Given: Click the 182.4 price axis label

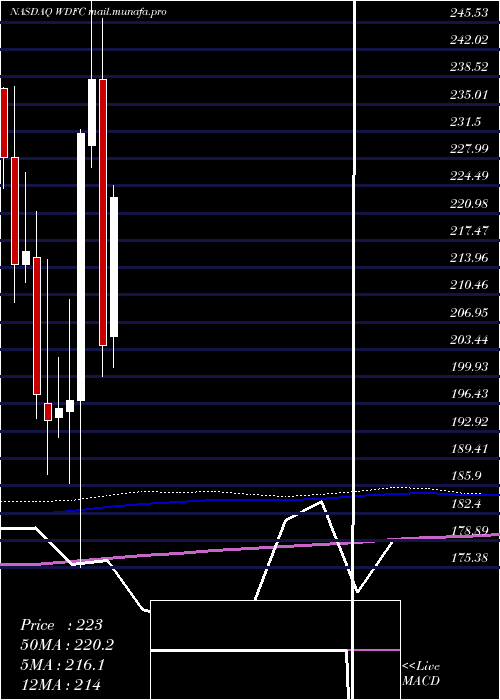Looking at the screenshot, I should point(466,504).
